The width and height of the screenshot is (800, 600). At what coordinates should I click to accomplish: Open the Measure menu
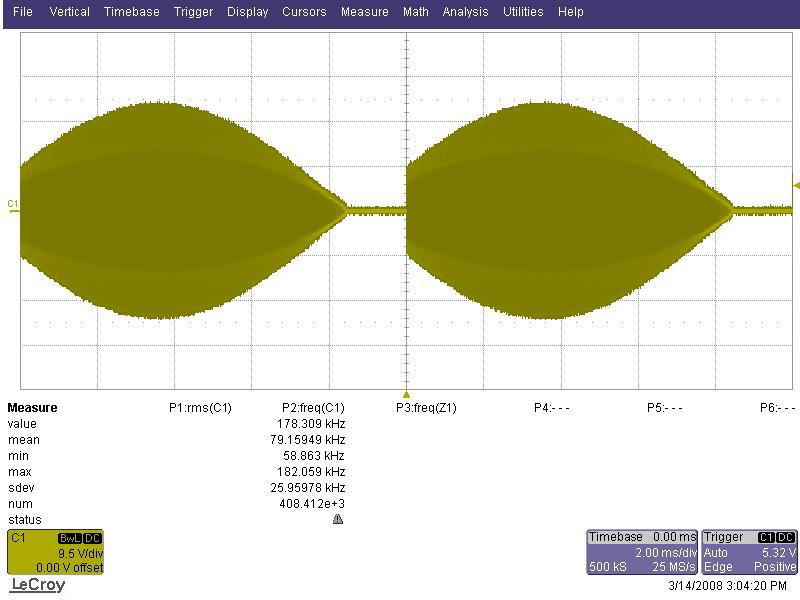(365, 12)
